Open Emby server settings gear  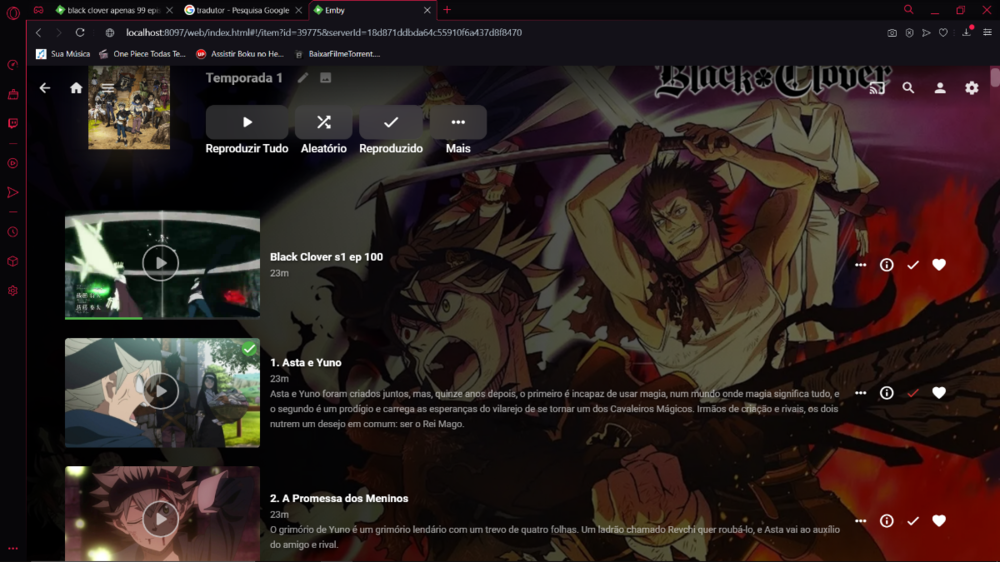(x=971, y=88)
